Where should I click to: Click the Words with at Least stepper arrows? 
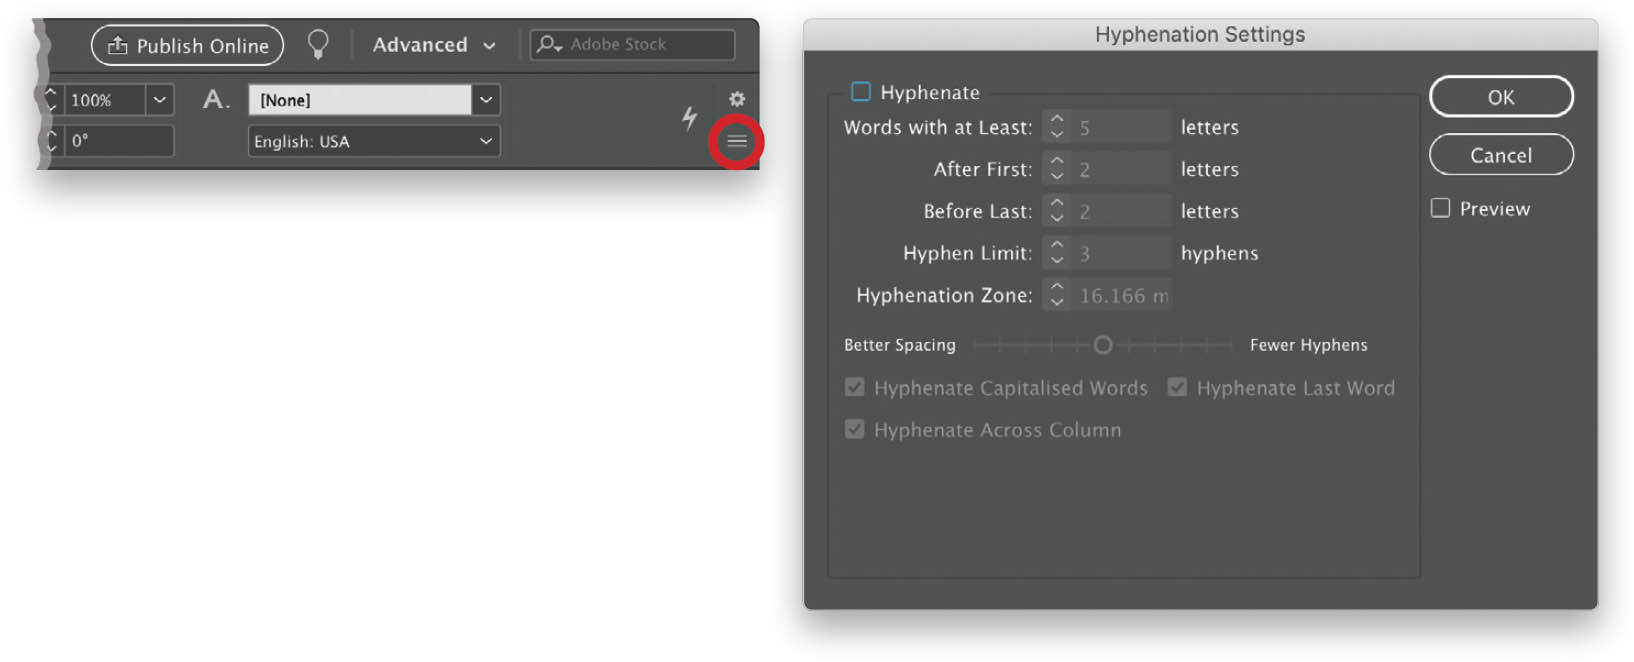(x=1056, y=127)
